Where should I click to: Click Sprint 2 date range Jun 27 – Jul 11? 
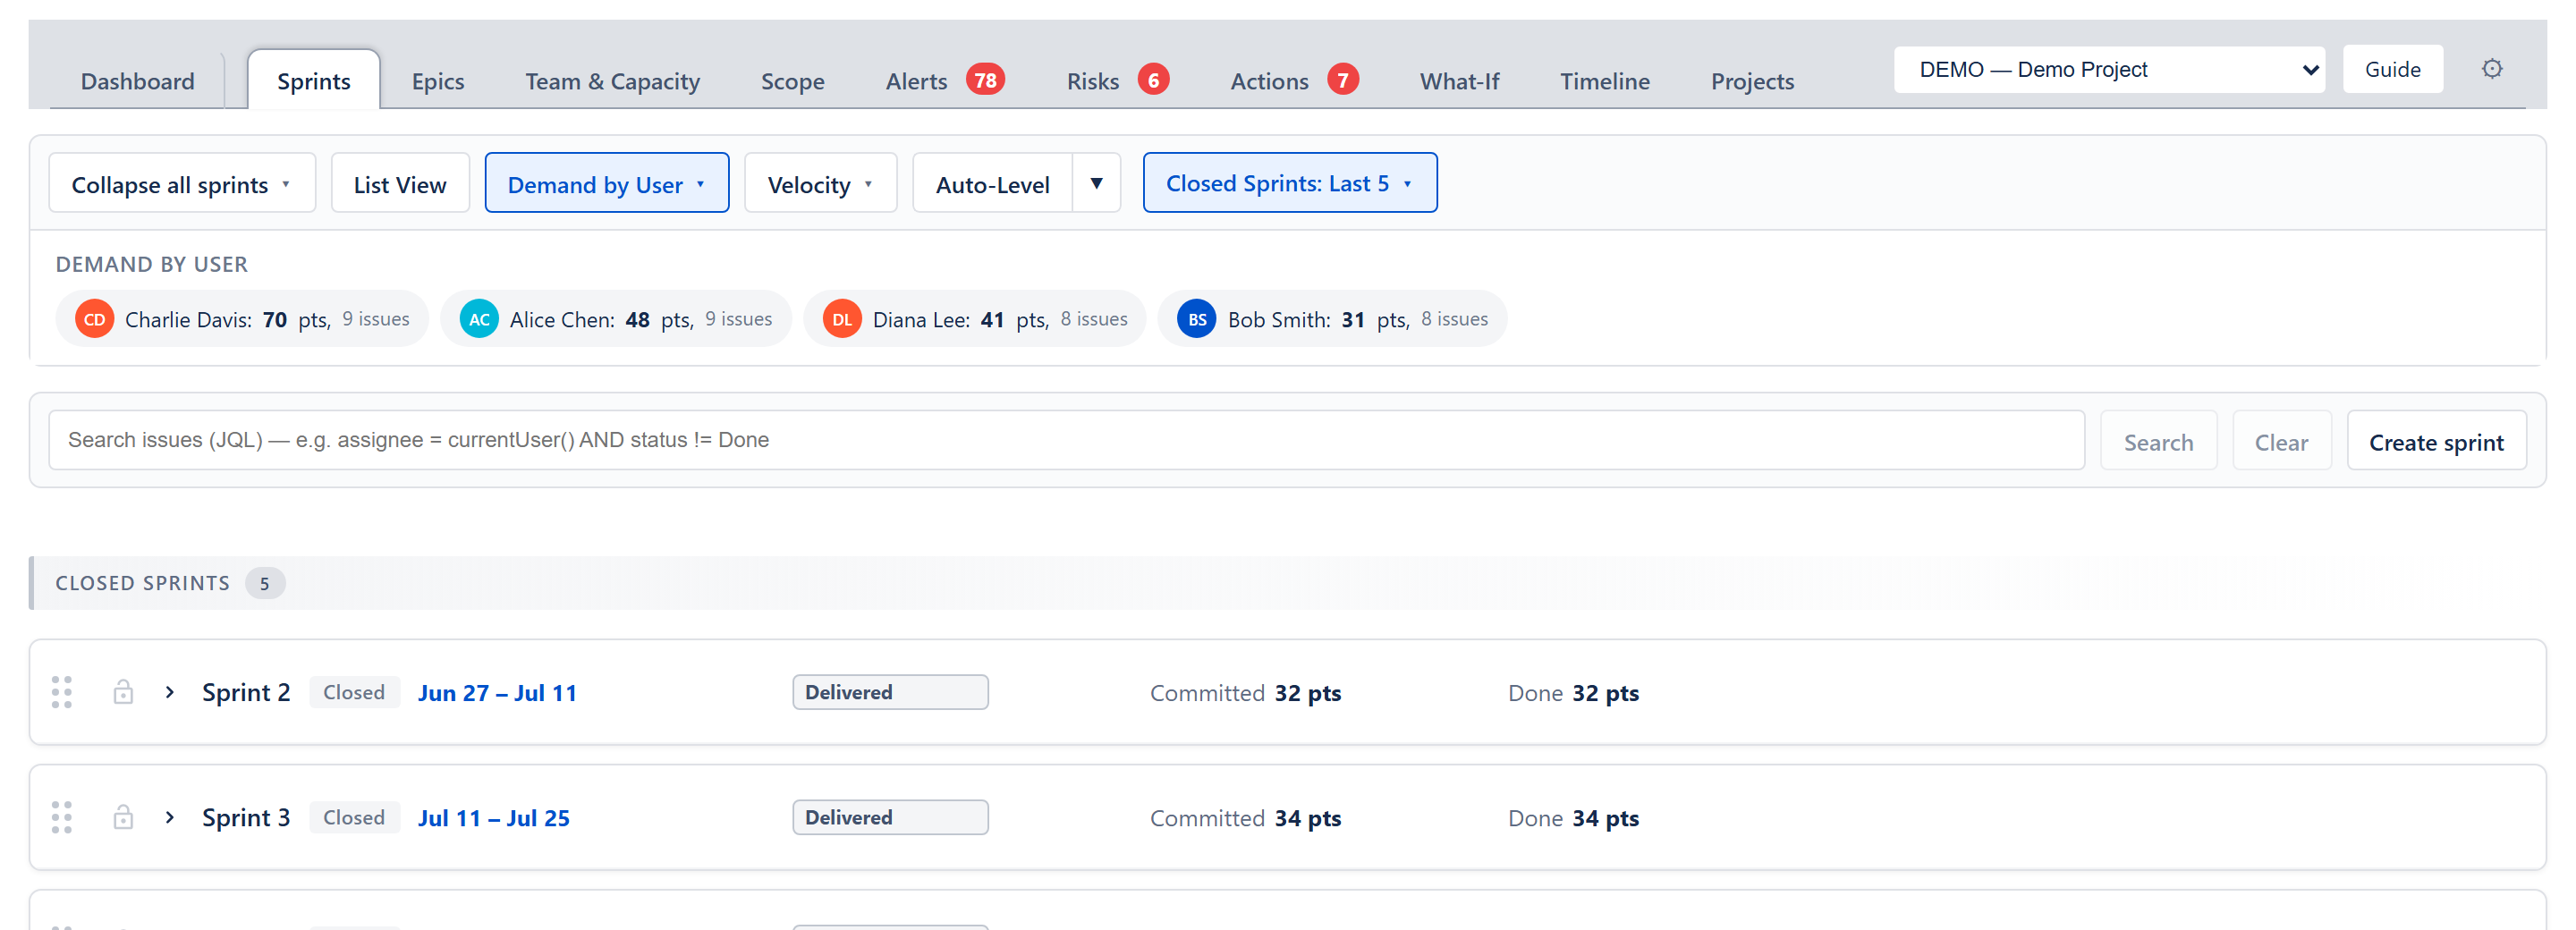(497, 692)
